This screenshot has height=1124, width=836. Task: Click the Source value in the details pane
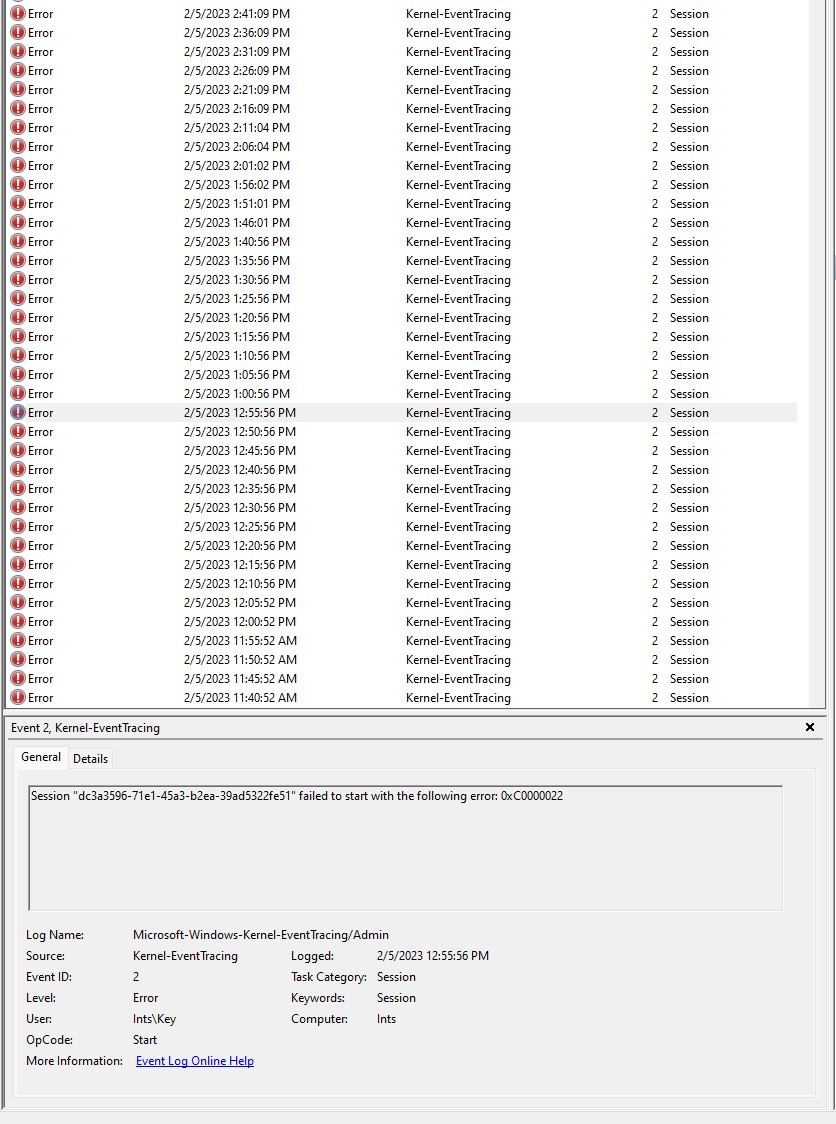point(185,956)
